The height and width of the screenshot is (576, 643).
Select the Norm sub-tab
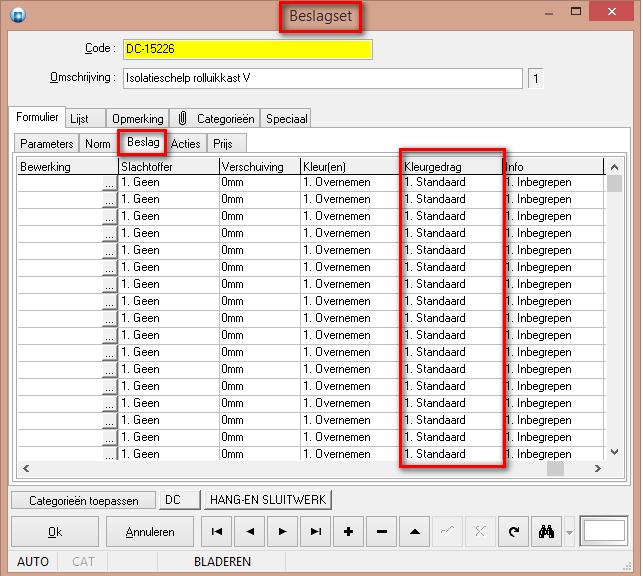coord(98,144)
